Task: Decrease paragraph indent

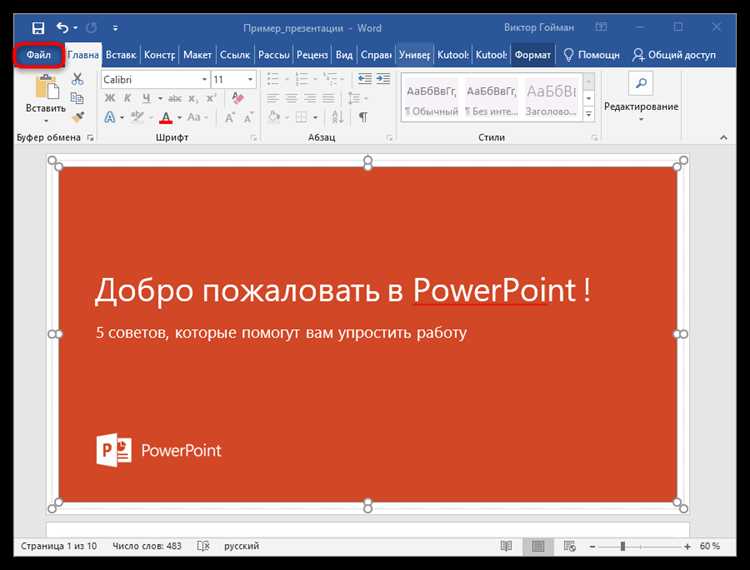Action: coord(364,79)
